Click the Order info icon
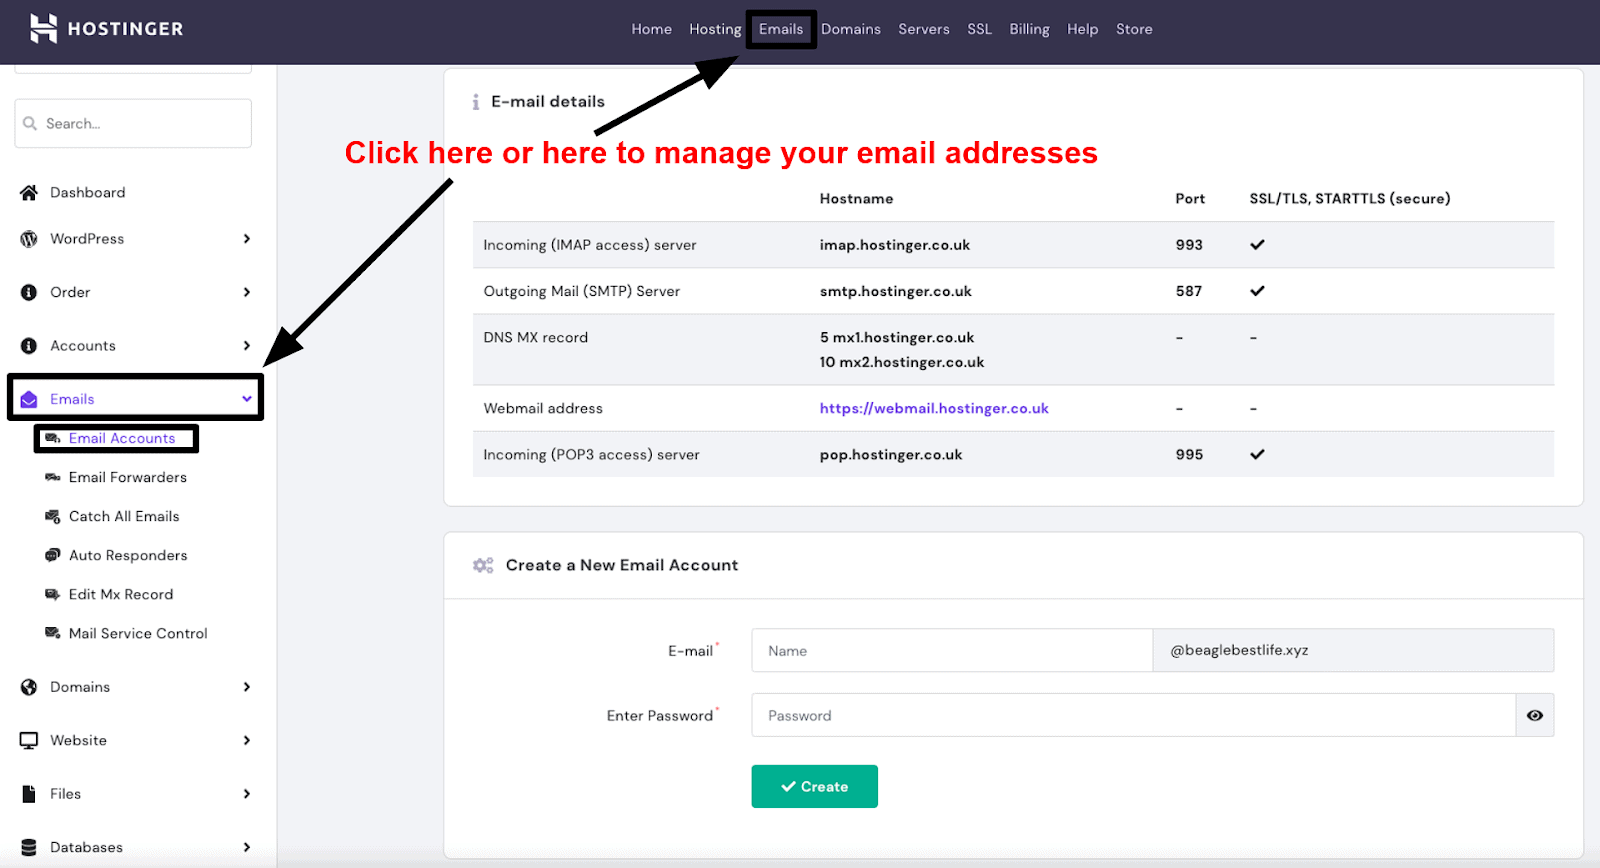Viewport: 1600px width, 868px height. click(x=29, y=292)
